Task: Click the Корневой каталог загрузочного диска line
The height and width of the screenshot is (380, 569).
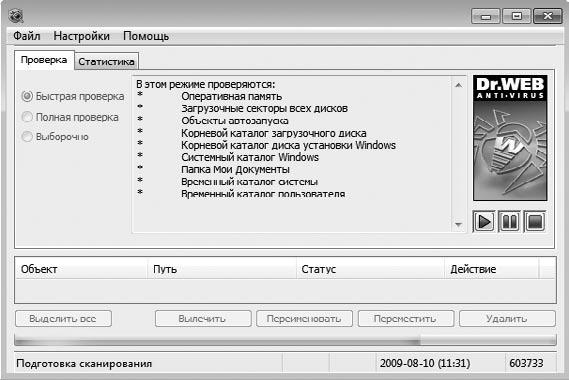Action: click(274, 133)
